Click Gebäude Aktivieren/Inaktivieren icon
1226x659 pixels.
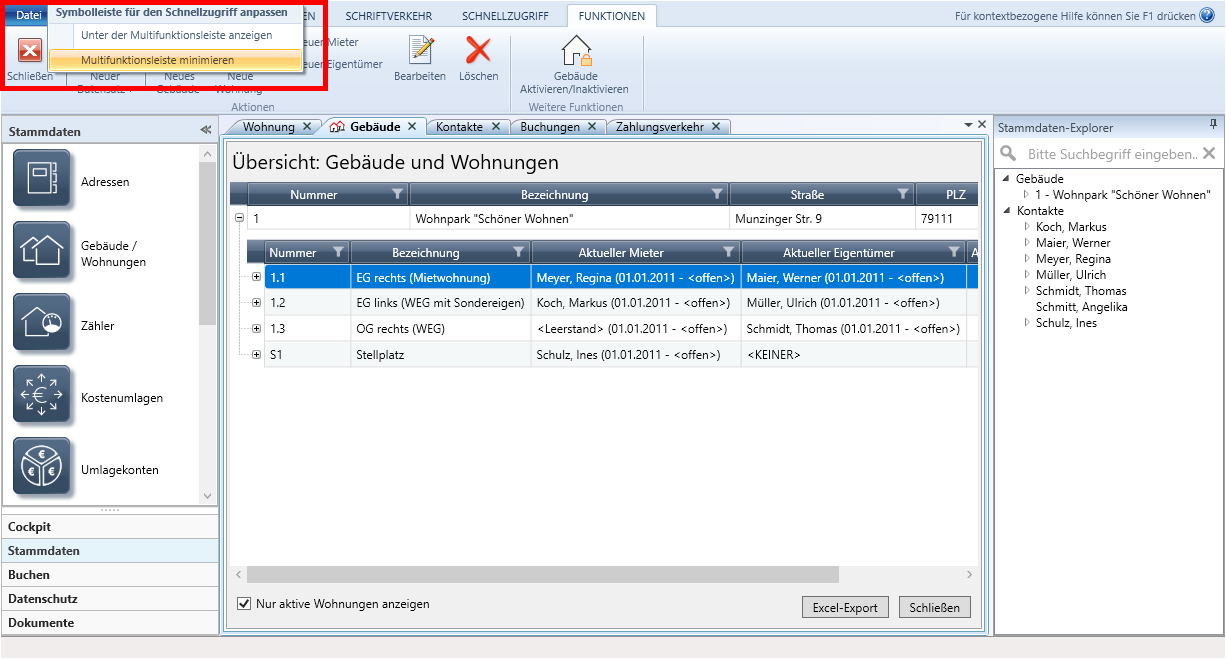tap(575, 51)
